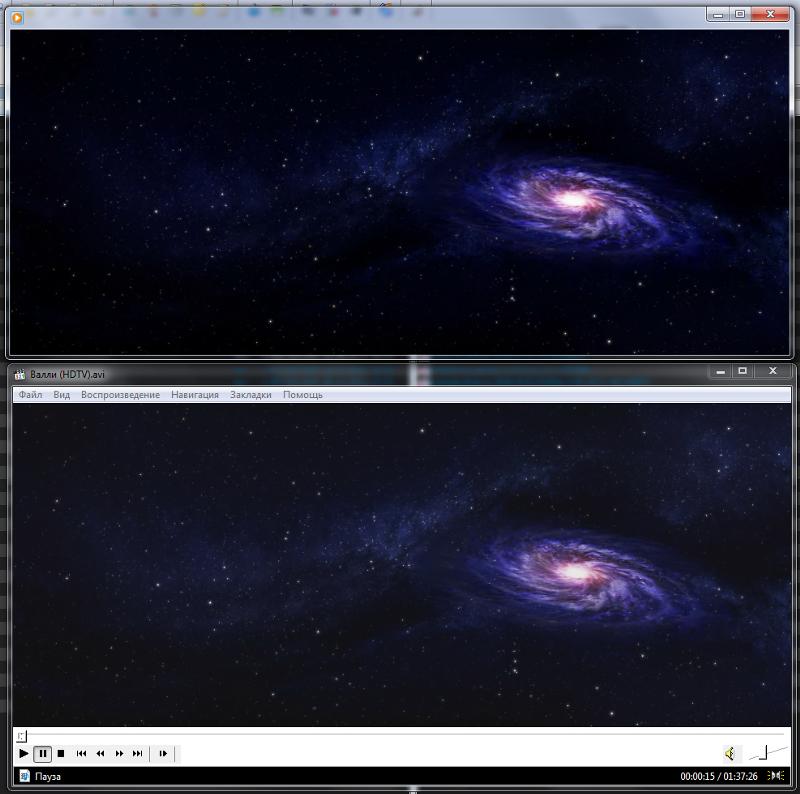
Task: Expand the Закладки menu
Action: click(x=251, y=395)
